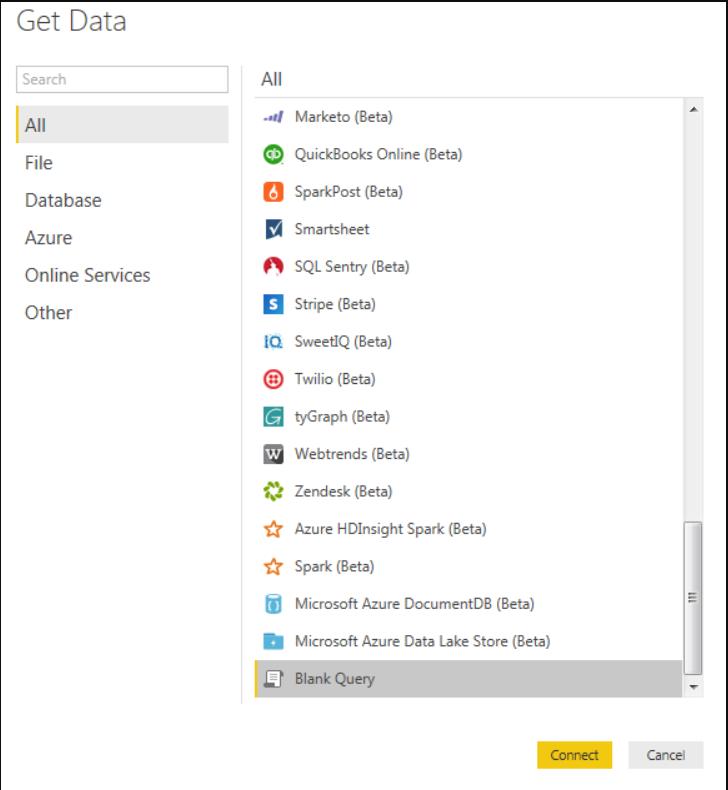
Task: Show the Online Services category
Action: pos(87,275)
